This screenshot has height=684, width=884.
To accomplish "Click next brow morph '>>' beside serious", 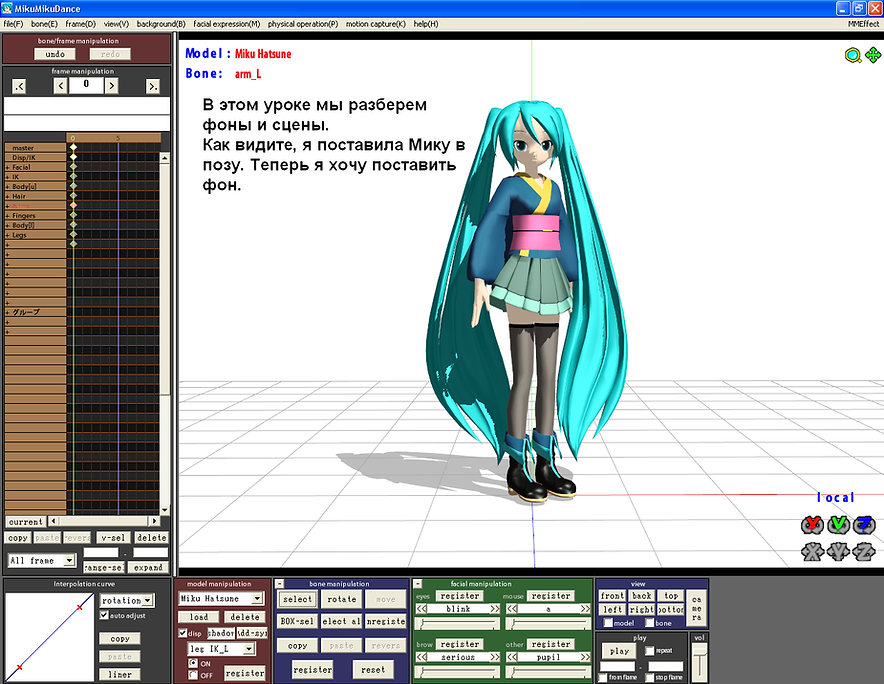I will [494, 657].
